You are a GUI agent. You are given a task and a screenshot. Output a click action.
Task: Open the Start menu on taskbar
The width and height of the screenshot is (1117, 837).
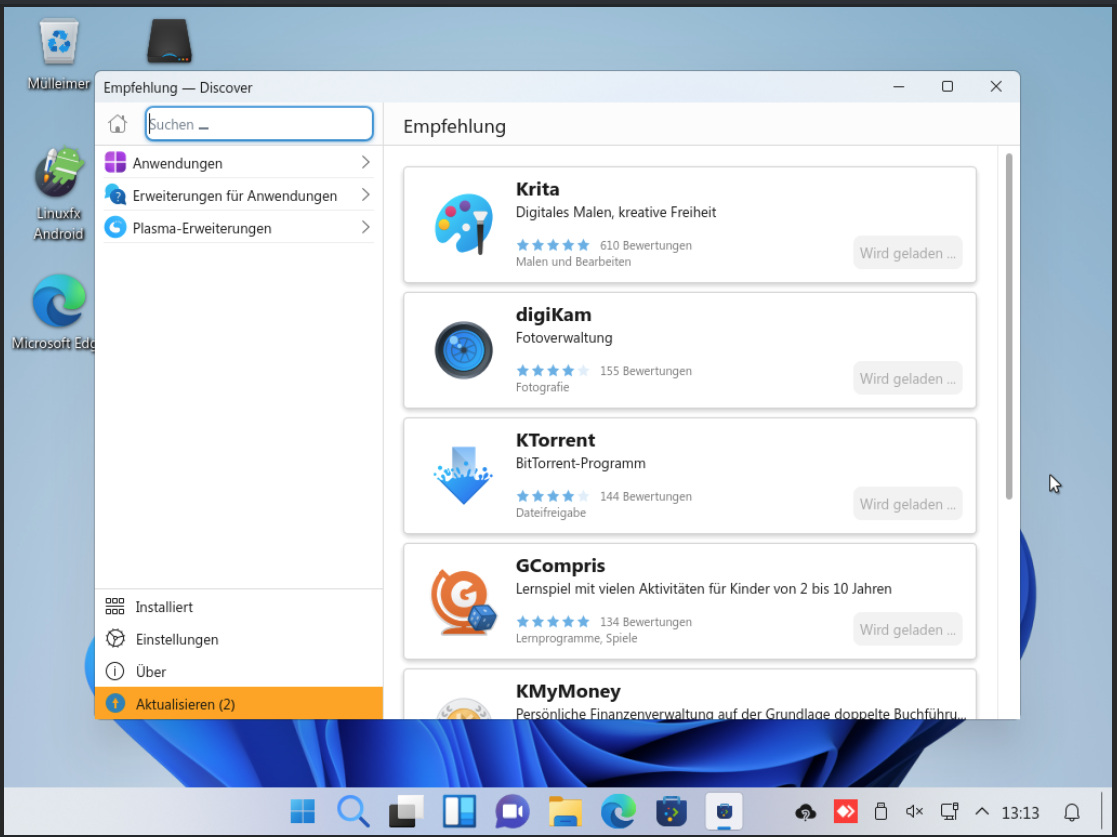click(x=303, y=811)
